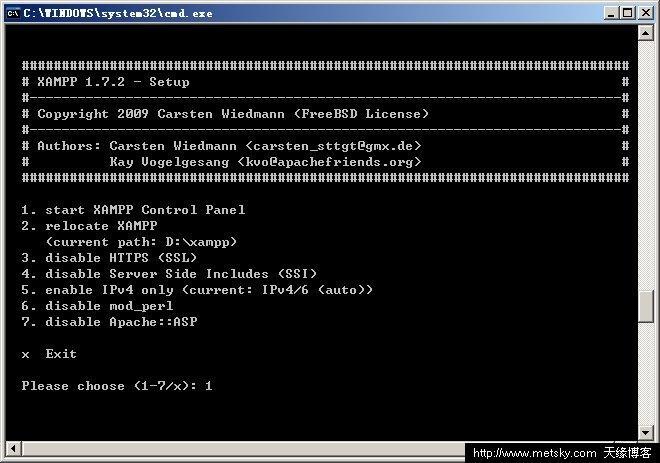The image size is (660, 463).
Task: Click option 4 disable Server Side Includes
Action: pos(169,274)
